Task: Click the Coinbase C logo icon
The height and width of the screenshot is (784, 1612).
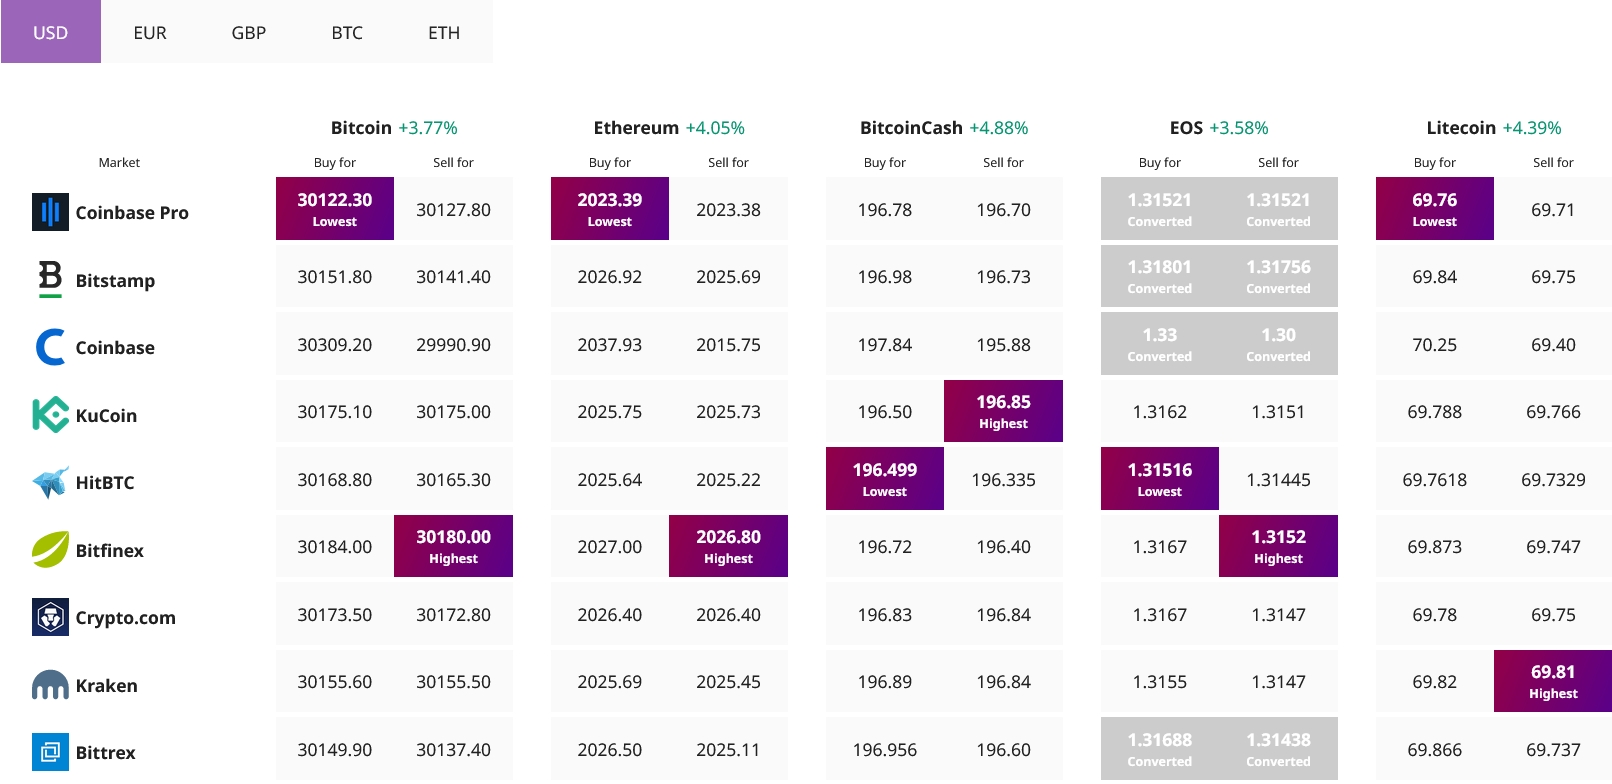Action: 50,347
